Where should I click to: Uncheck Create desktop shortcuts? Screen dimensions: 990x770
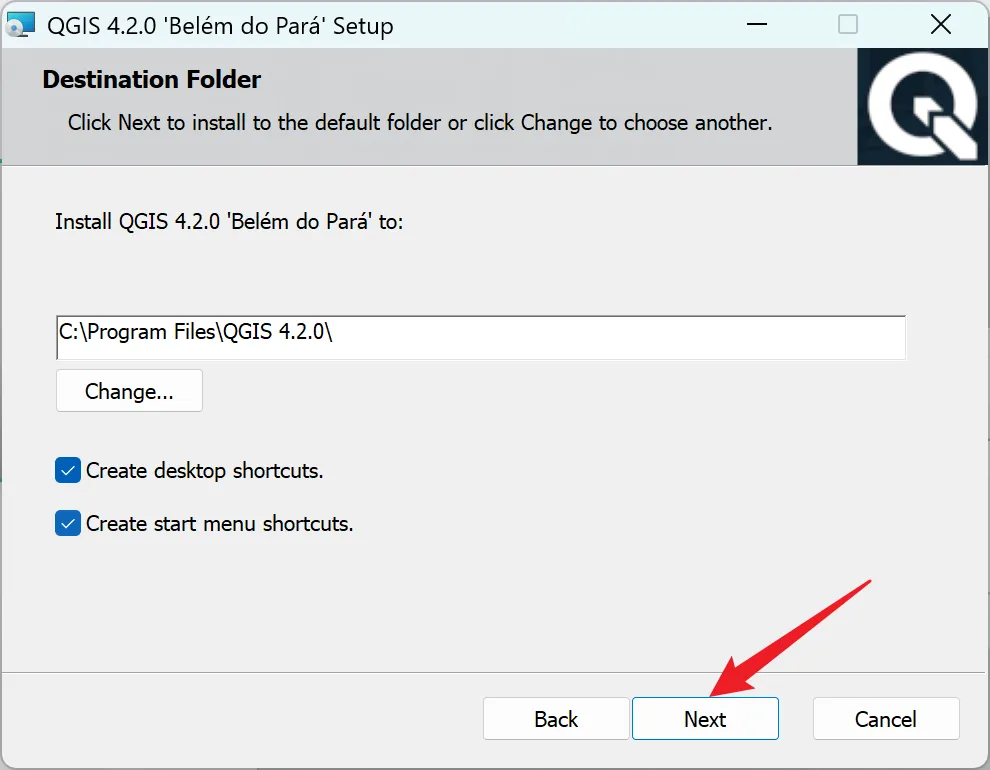[x=68, y=470]
